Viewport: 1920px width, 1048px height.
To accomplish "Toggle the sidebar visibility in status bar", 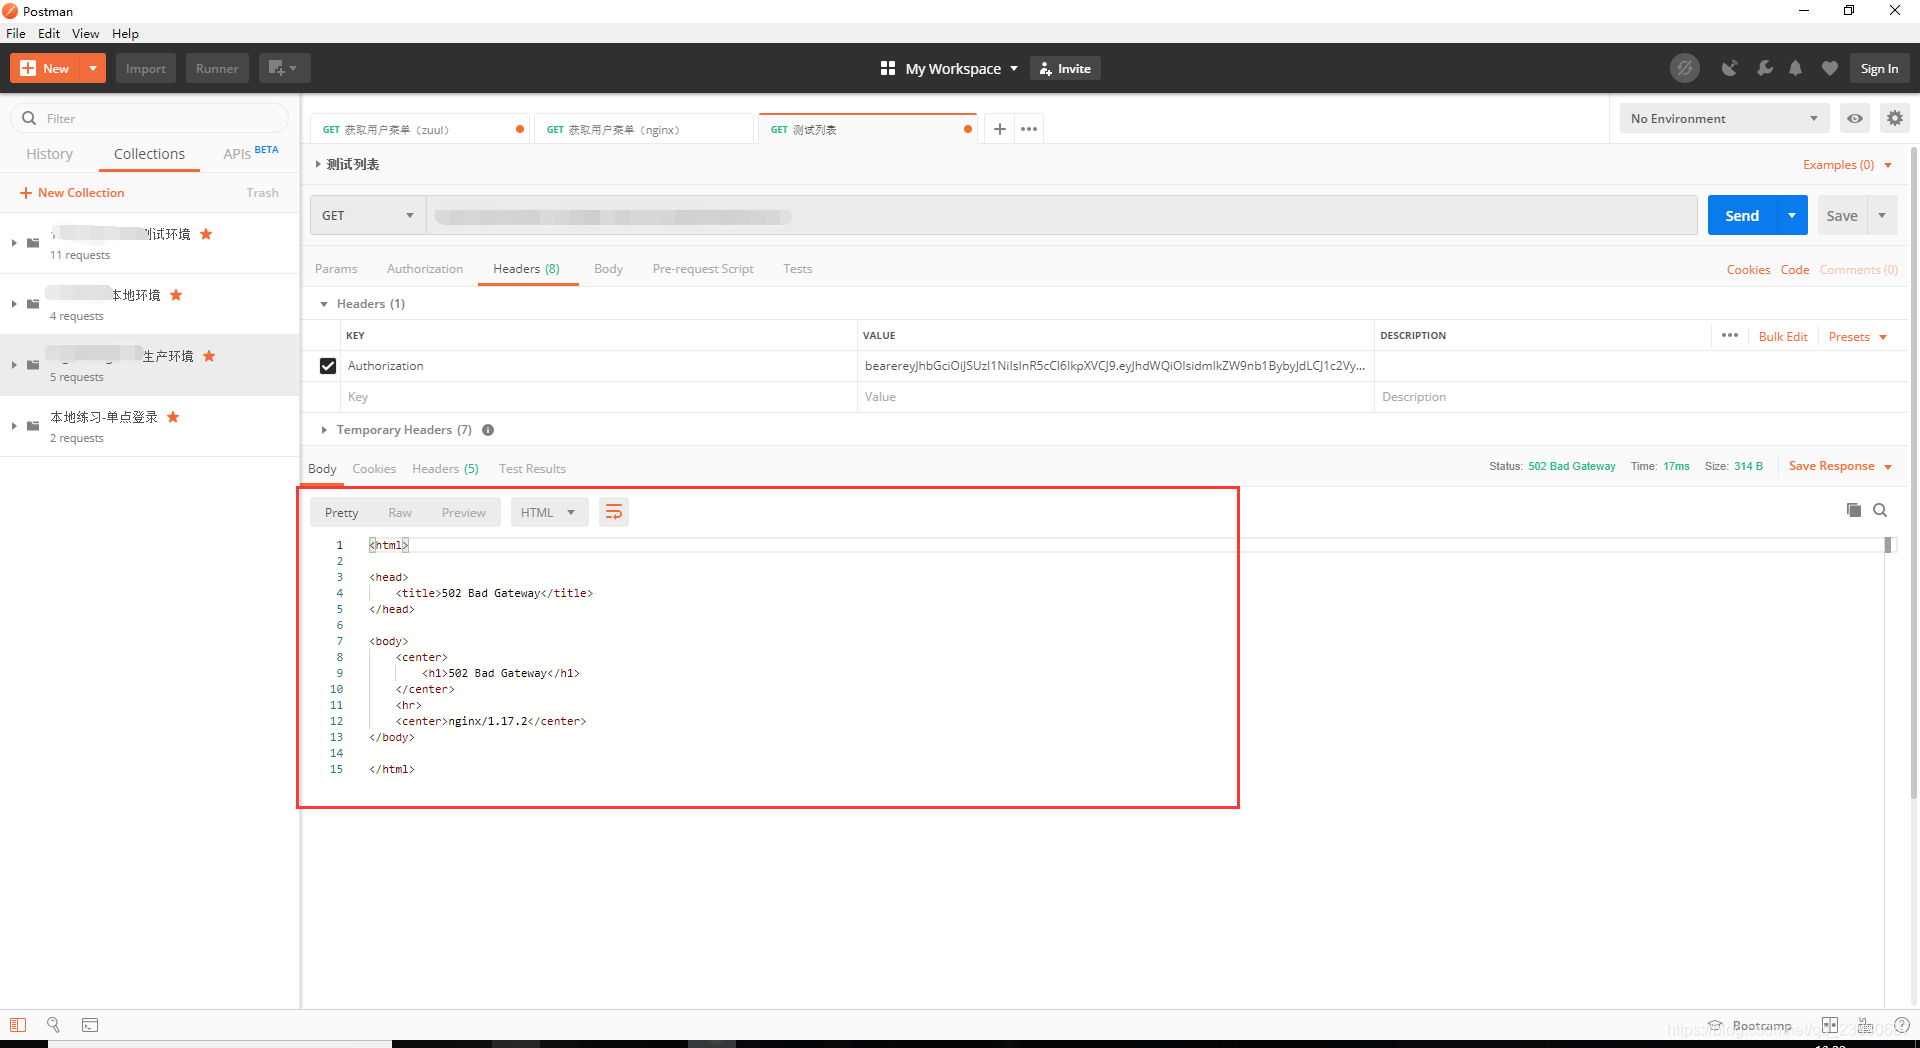I will [18, 1025].
